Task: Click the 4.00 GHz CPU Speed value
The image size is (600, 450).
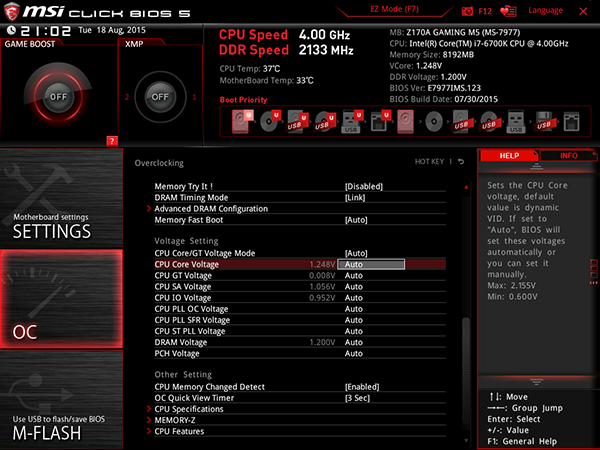Action: tap(324, 34)
